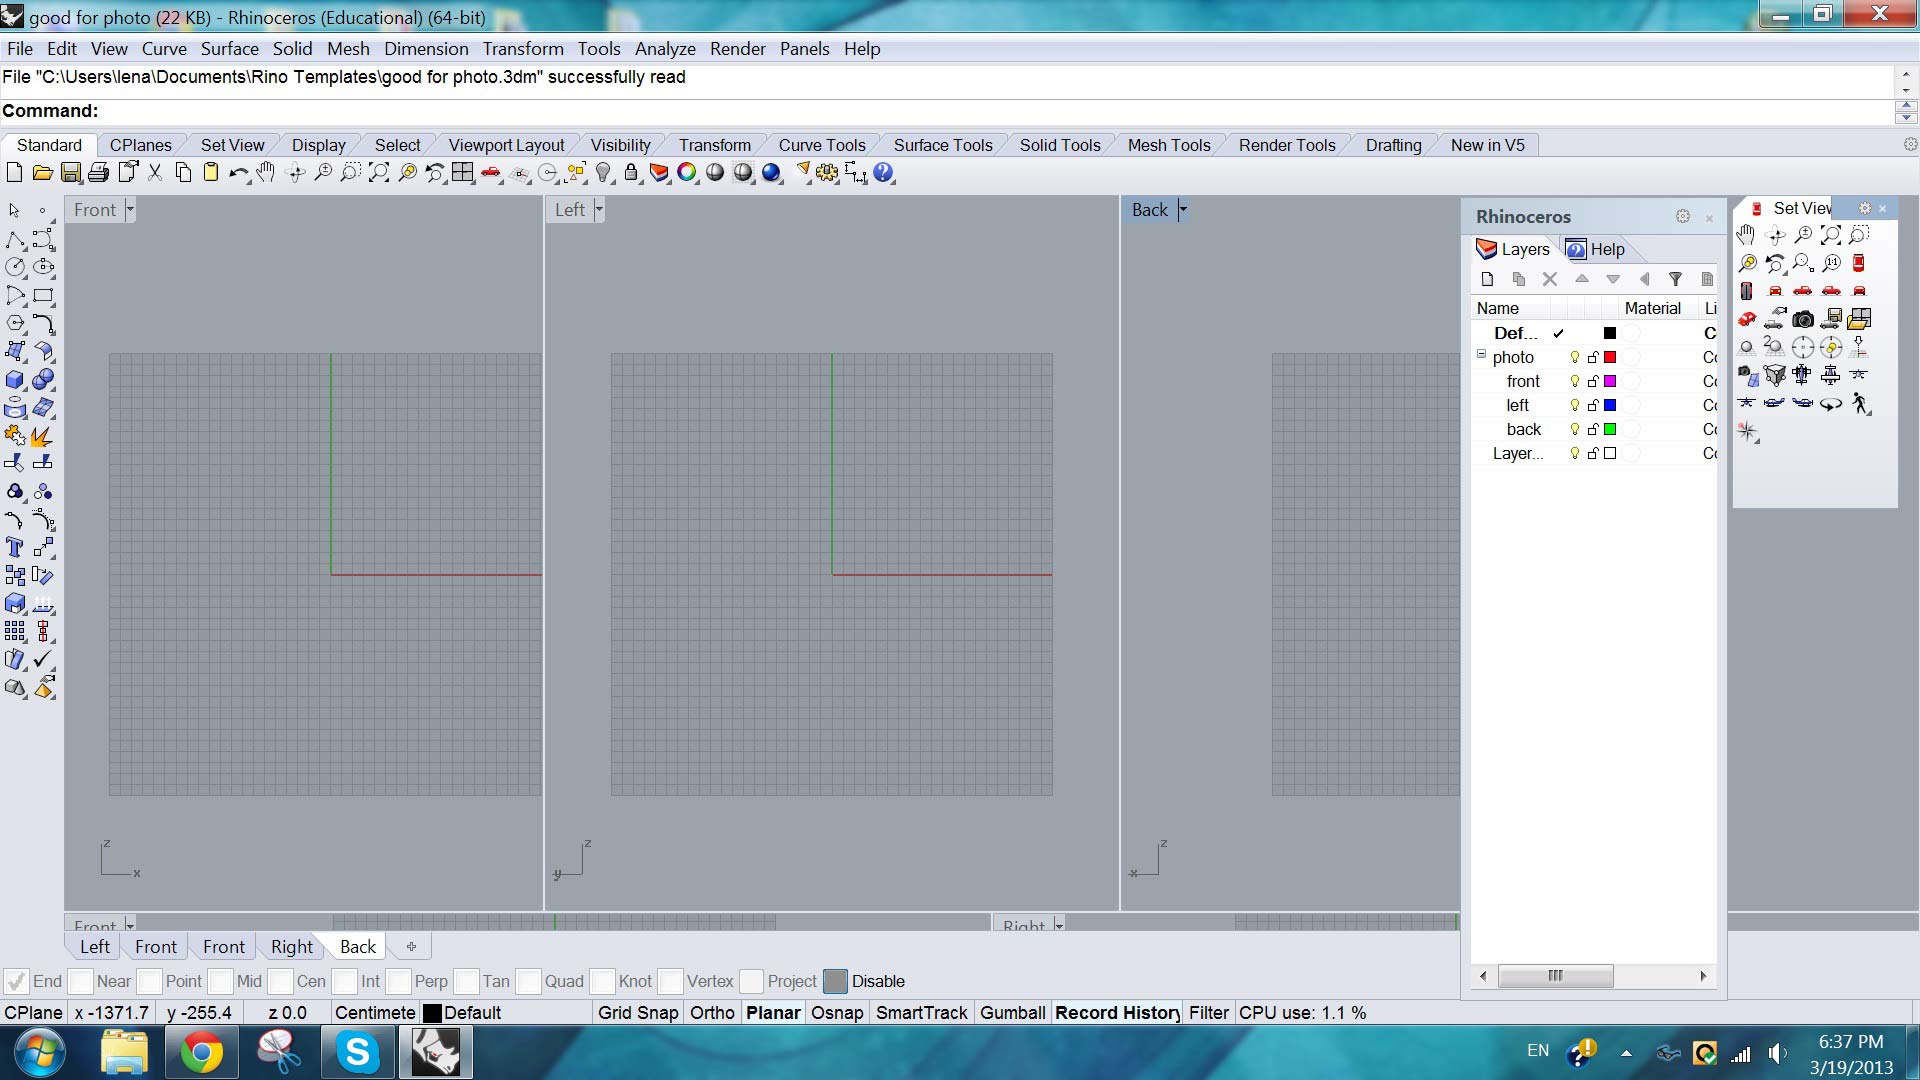The image size is (1920, 1080).
Task: Click the Text tool icon
Action: tap(15, 547)
